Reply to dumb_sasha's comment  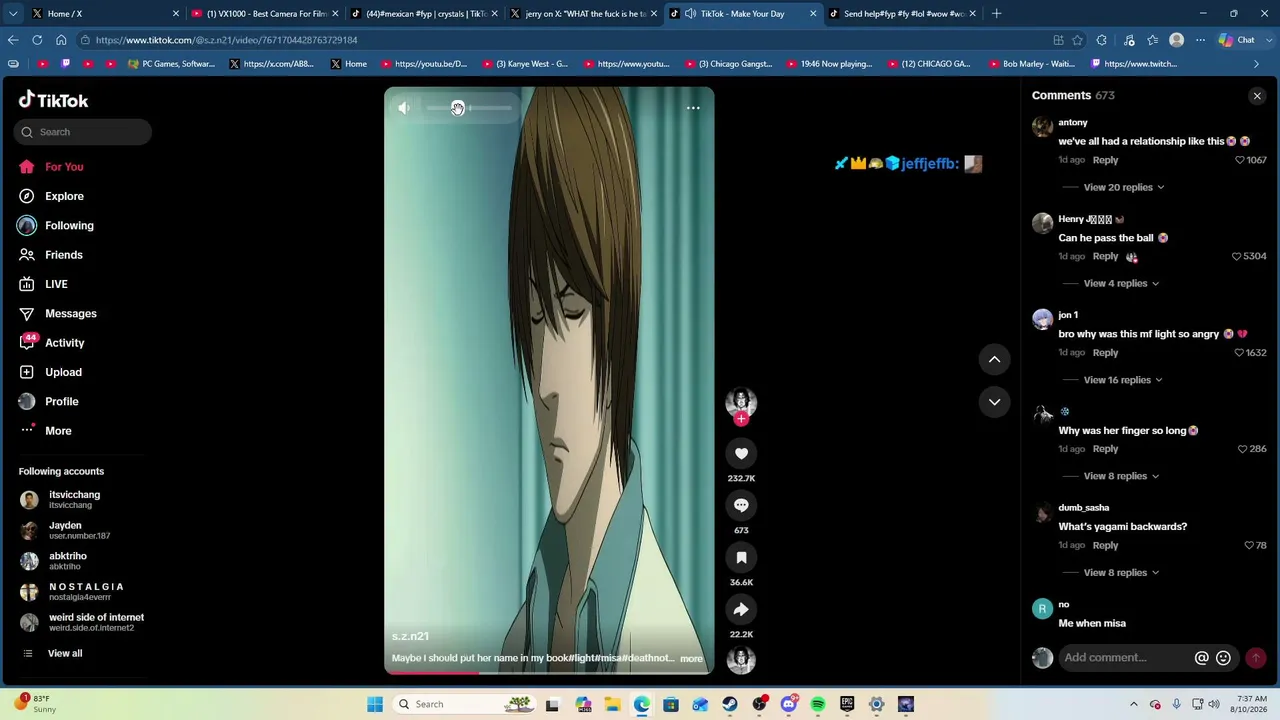coord(1105,546)
